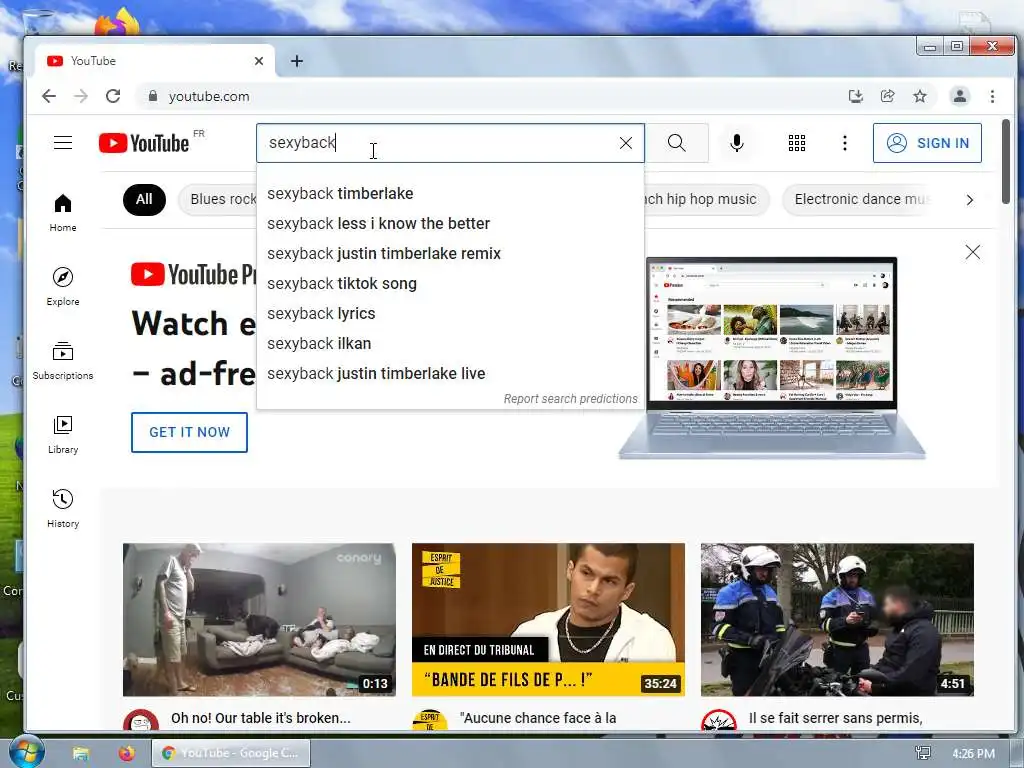This screenshot has height=768, width=1024.
Task: Open the laptop promo image
Action: click(772, 358)
